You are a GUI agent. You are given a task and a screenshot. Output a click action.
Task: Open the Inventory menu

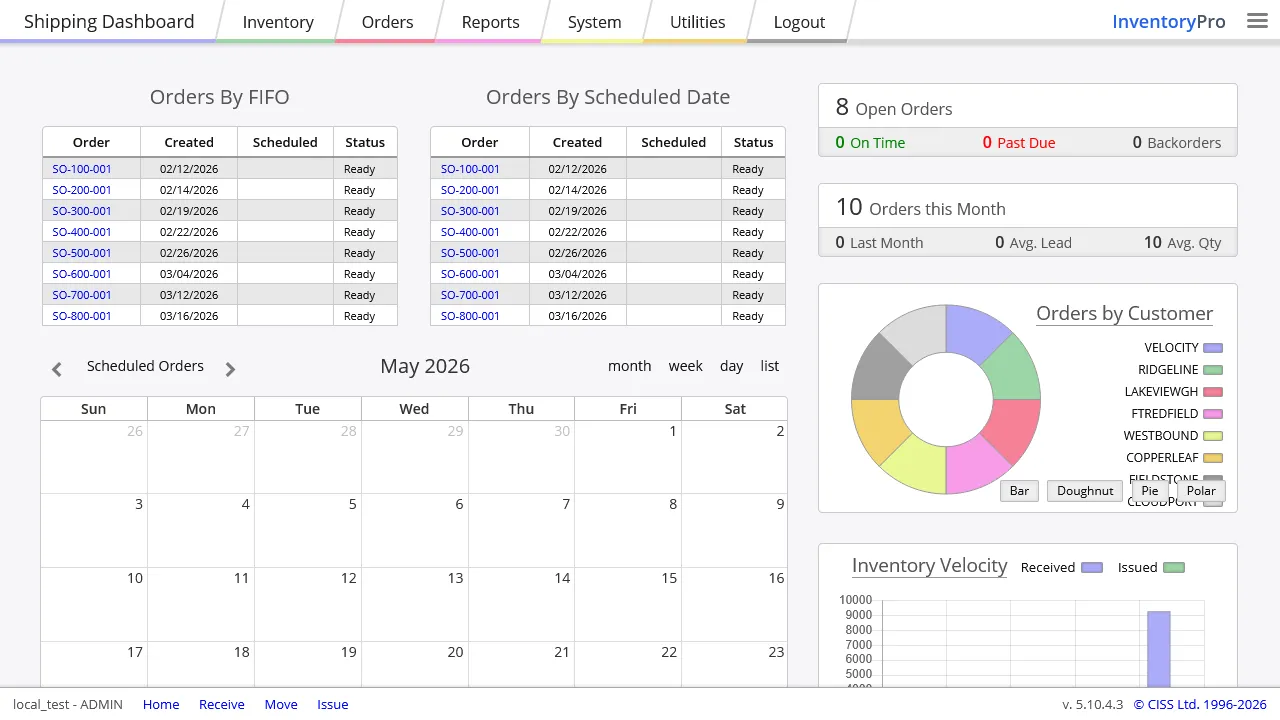click(x=278, y=22)
